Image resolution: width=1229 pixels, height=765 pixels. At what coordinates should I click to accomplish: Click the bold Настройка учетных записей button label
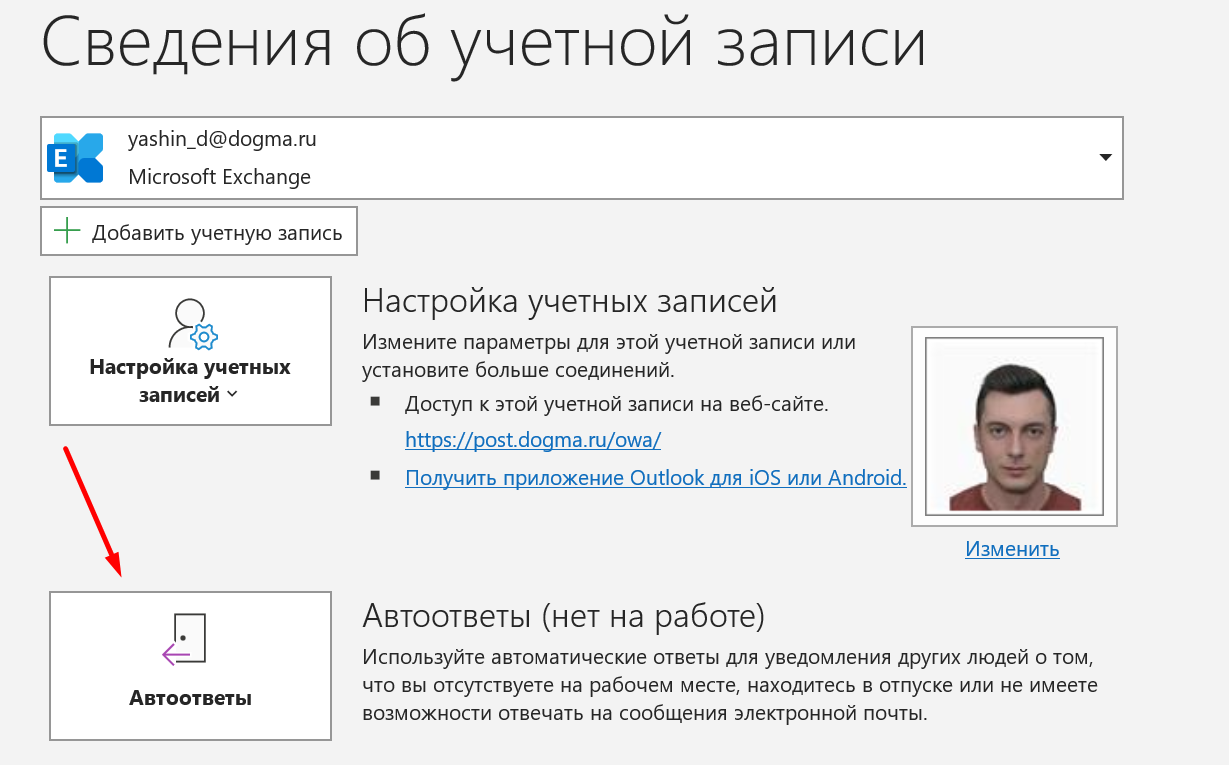[x=190, y=380]
